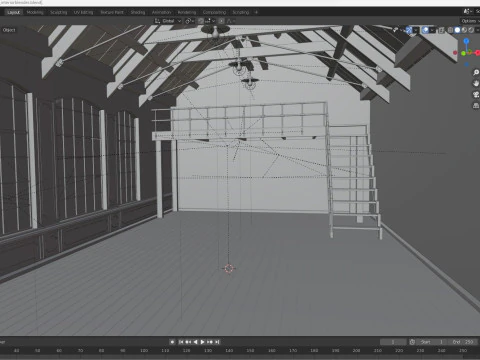This screenshot has height=360, width=480.
Task: Toggle X-ray mode
Action: (x=441, y=30)
